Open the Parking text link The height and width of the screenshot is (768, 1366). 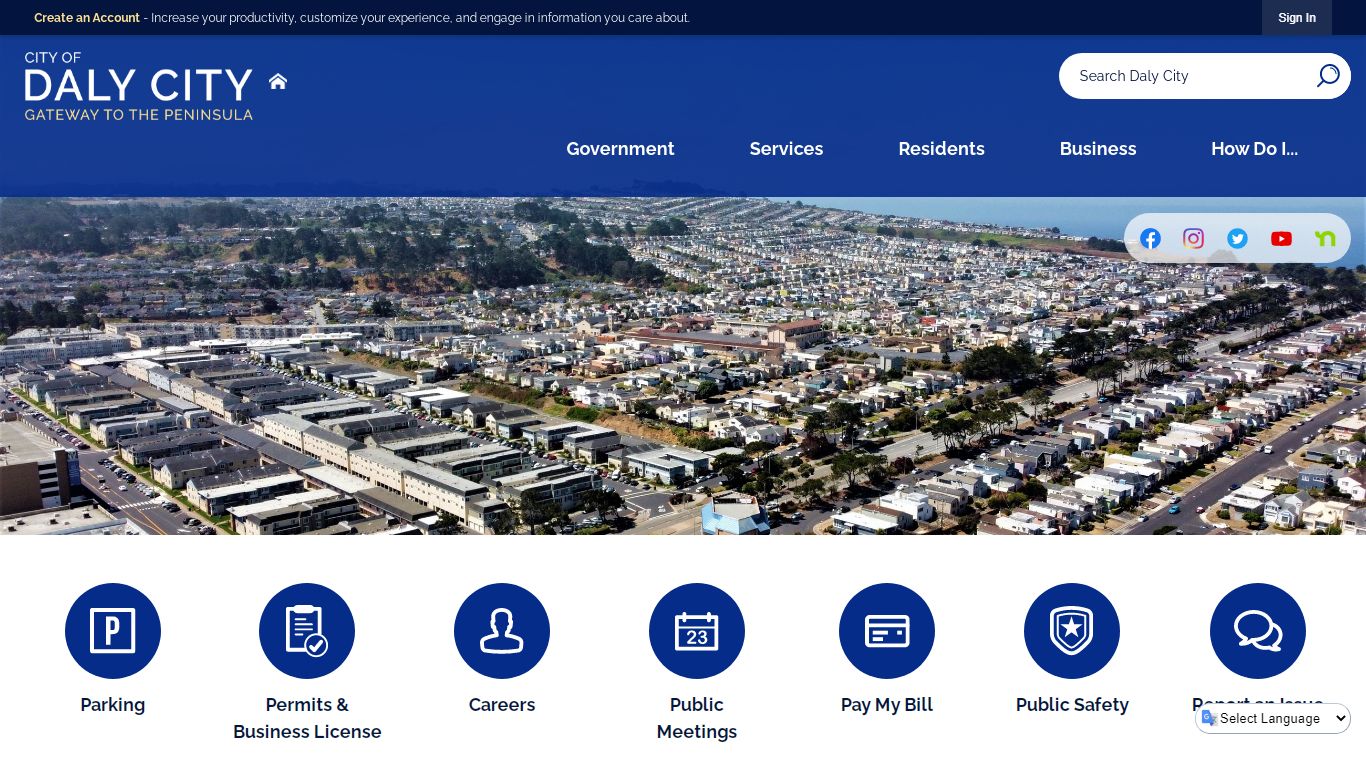coord(113,705)
